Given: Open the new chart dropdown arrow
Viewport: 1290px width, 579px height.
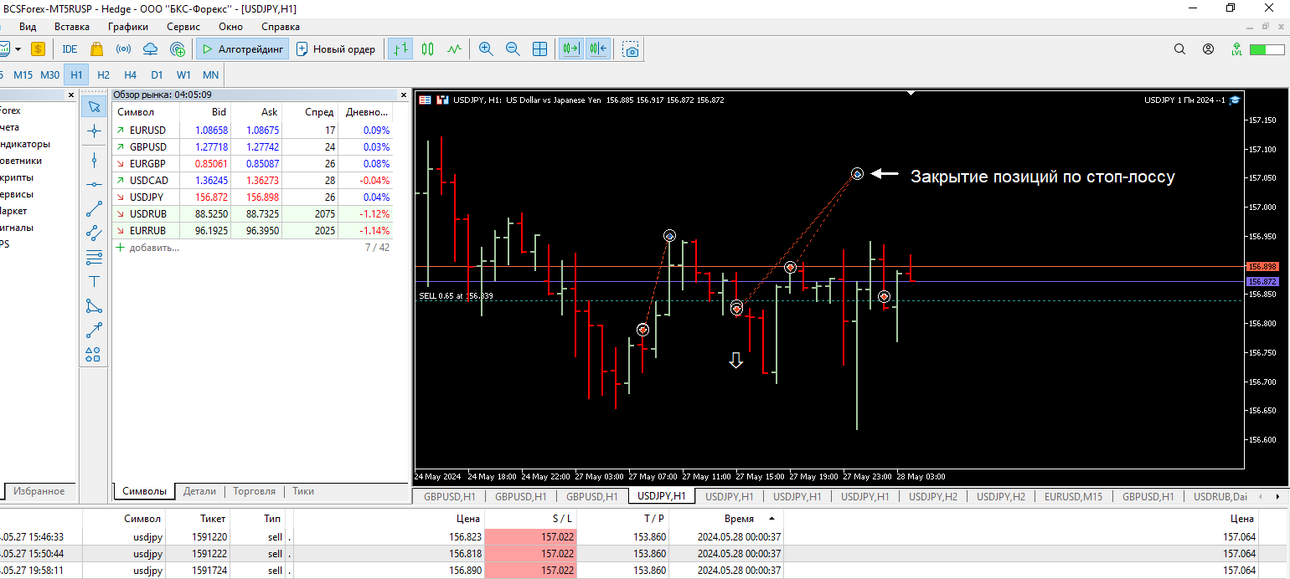Looking at the screenshot, I should [x=17, y=48].
